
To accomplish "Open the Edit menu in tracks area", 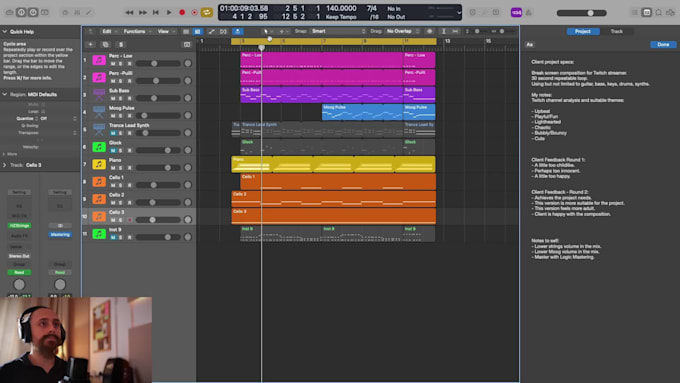I will (x=109, y=31).
